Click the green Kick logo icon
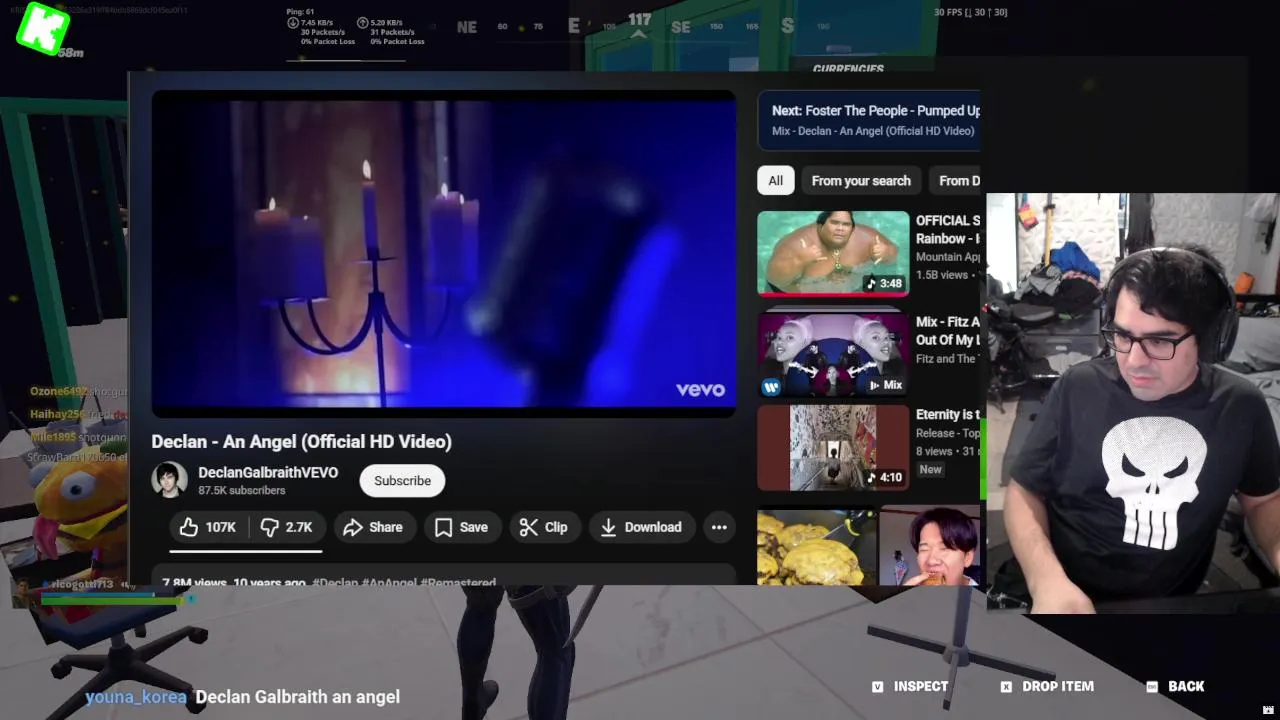 pos(43,27)
